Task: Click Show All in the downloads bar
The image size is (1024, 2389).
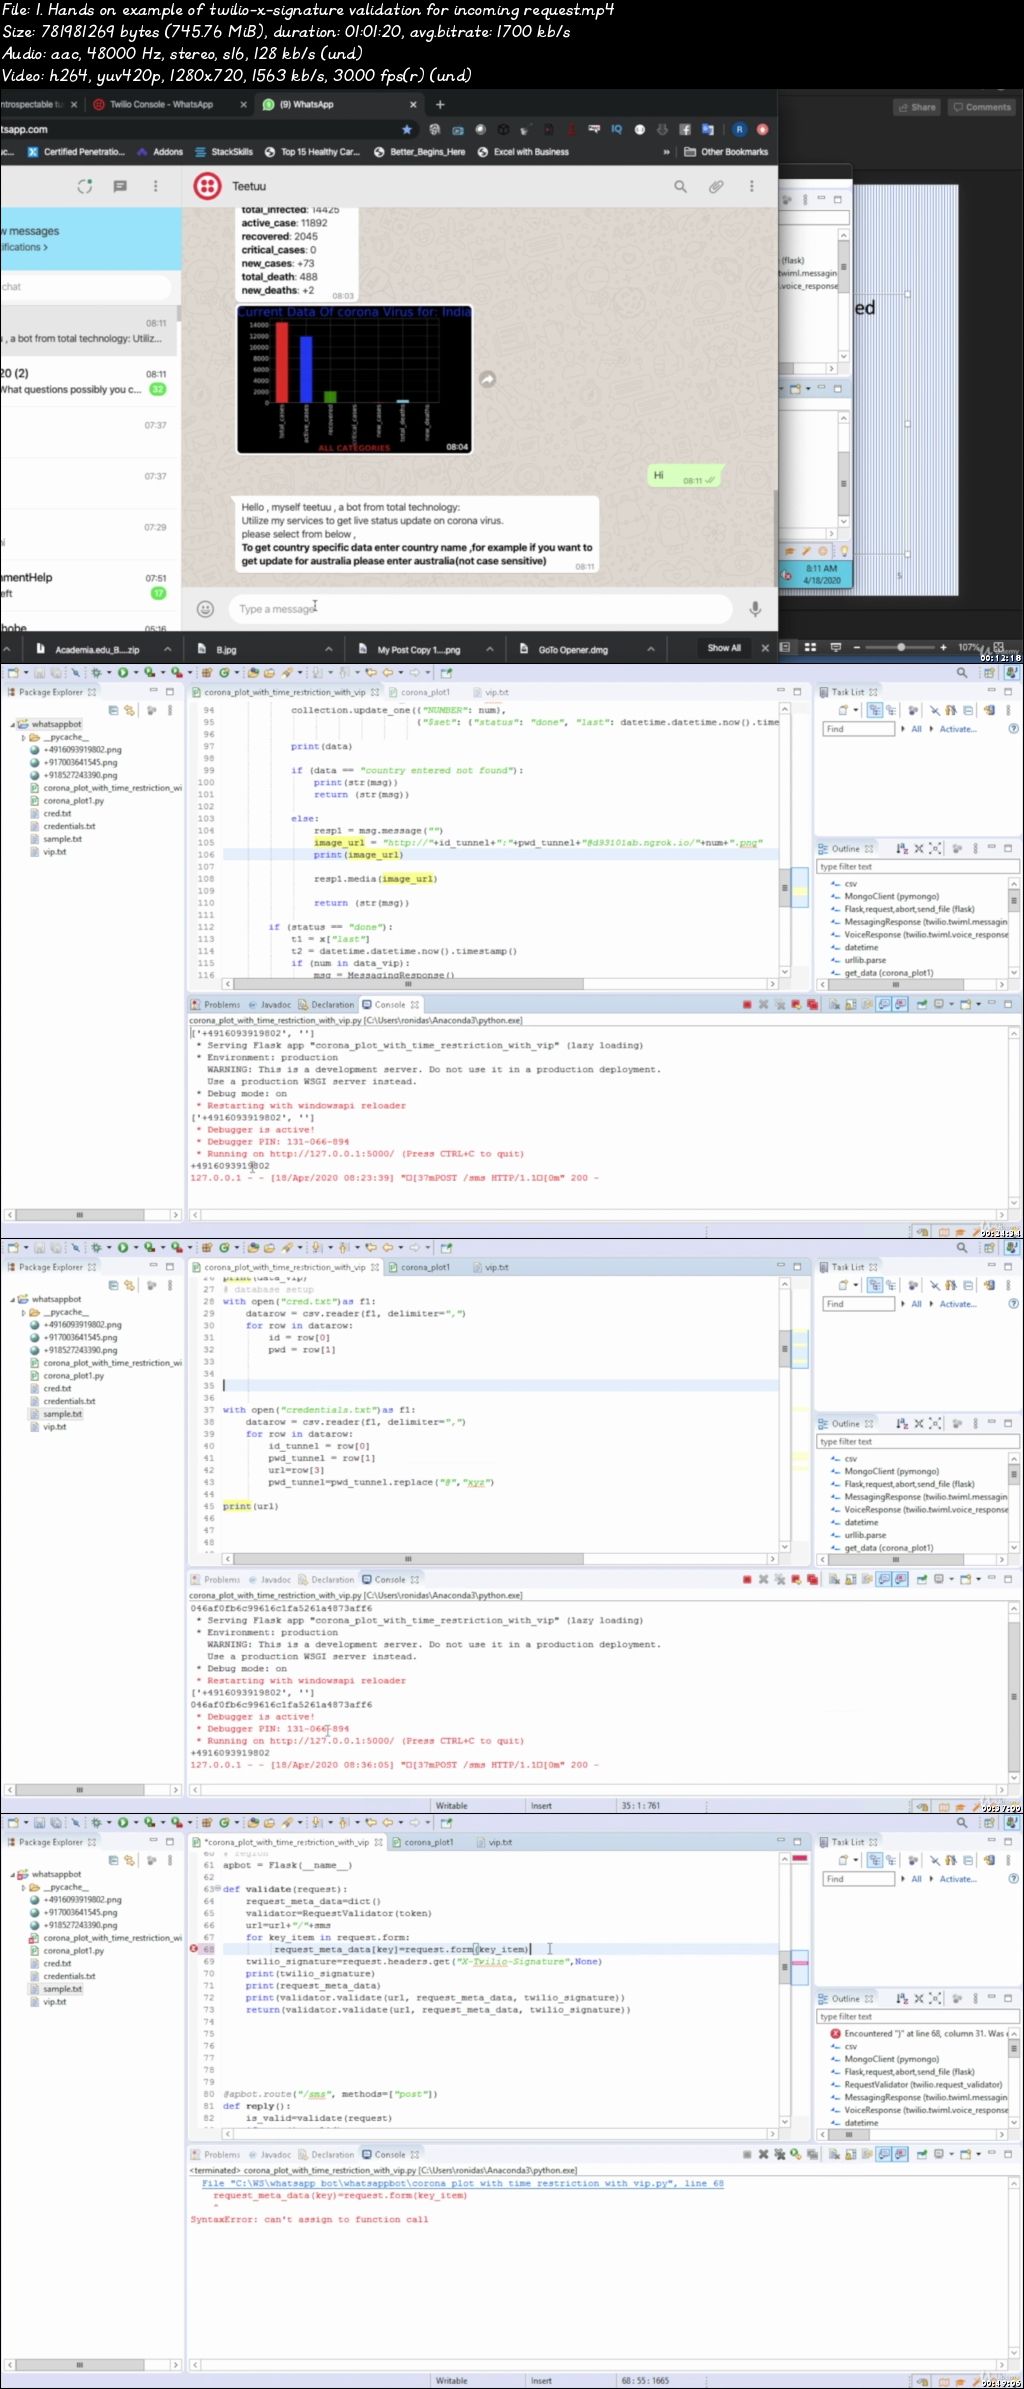Action: [x=724, y=648]
